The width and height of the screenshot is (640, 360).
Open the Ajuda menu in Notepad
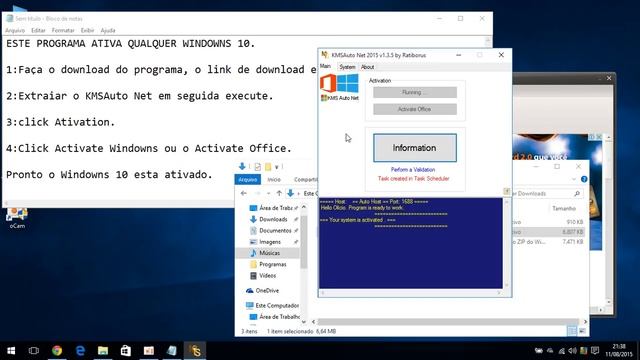tap(108, 30)
